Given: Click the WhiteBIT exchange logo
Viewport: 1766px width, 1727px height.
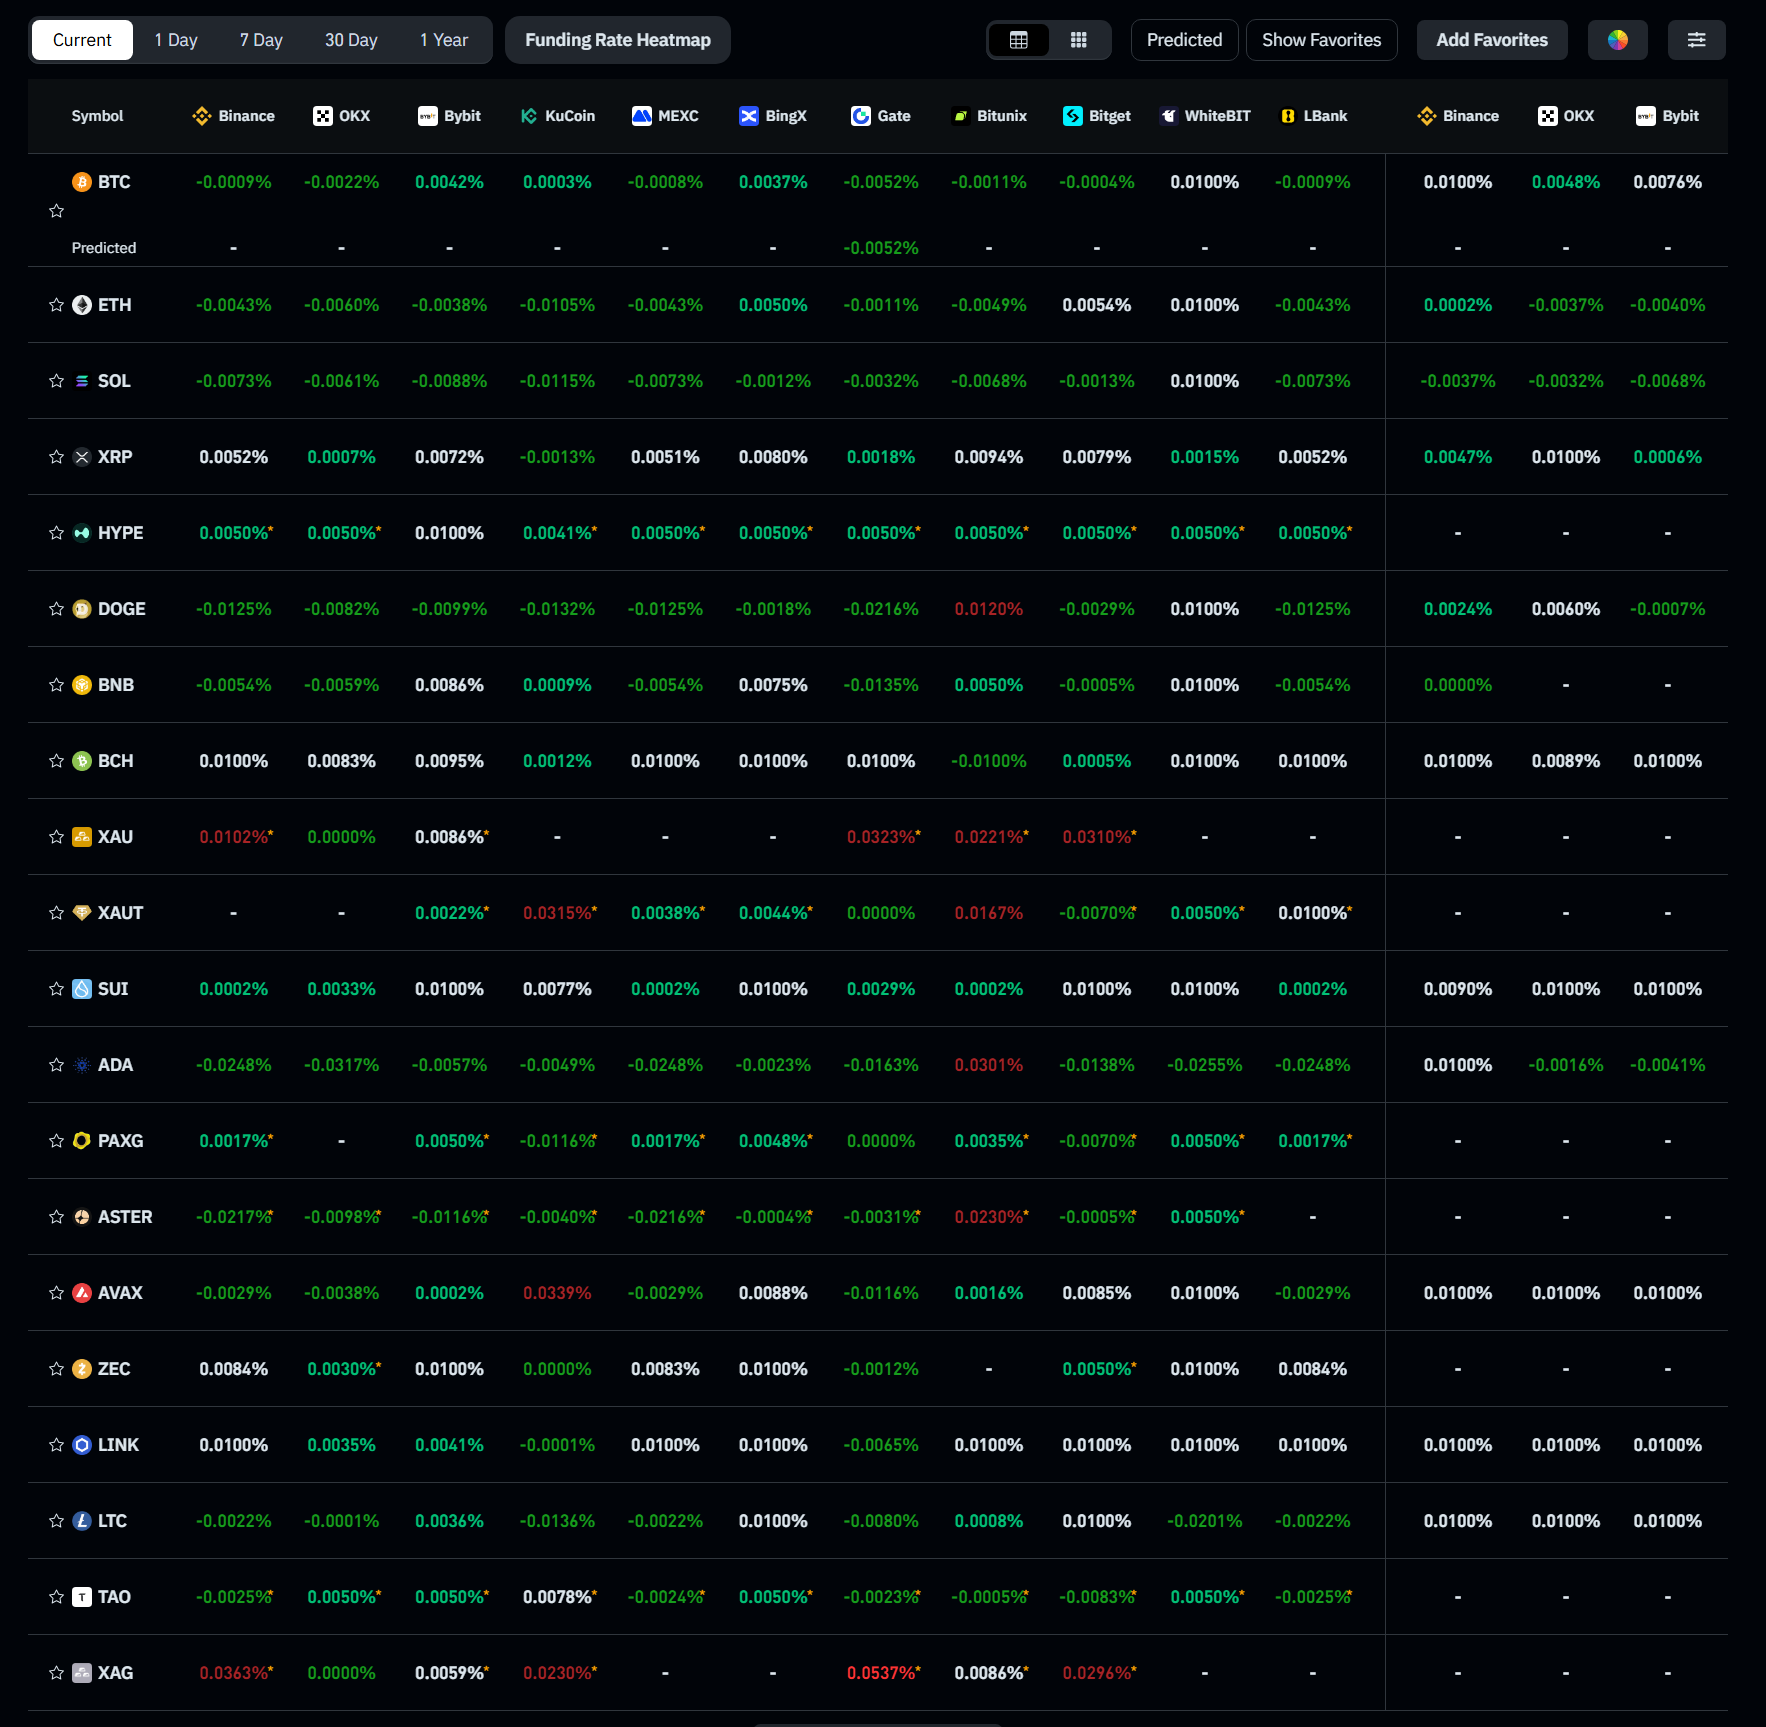Looking at the screenshot, I should [1169, 115].
